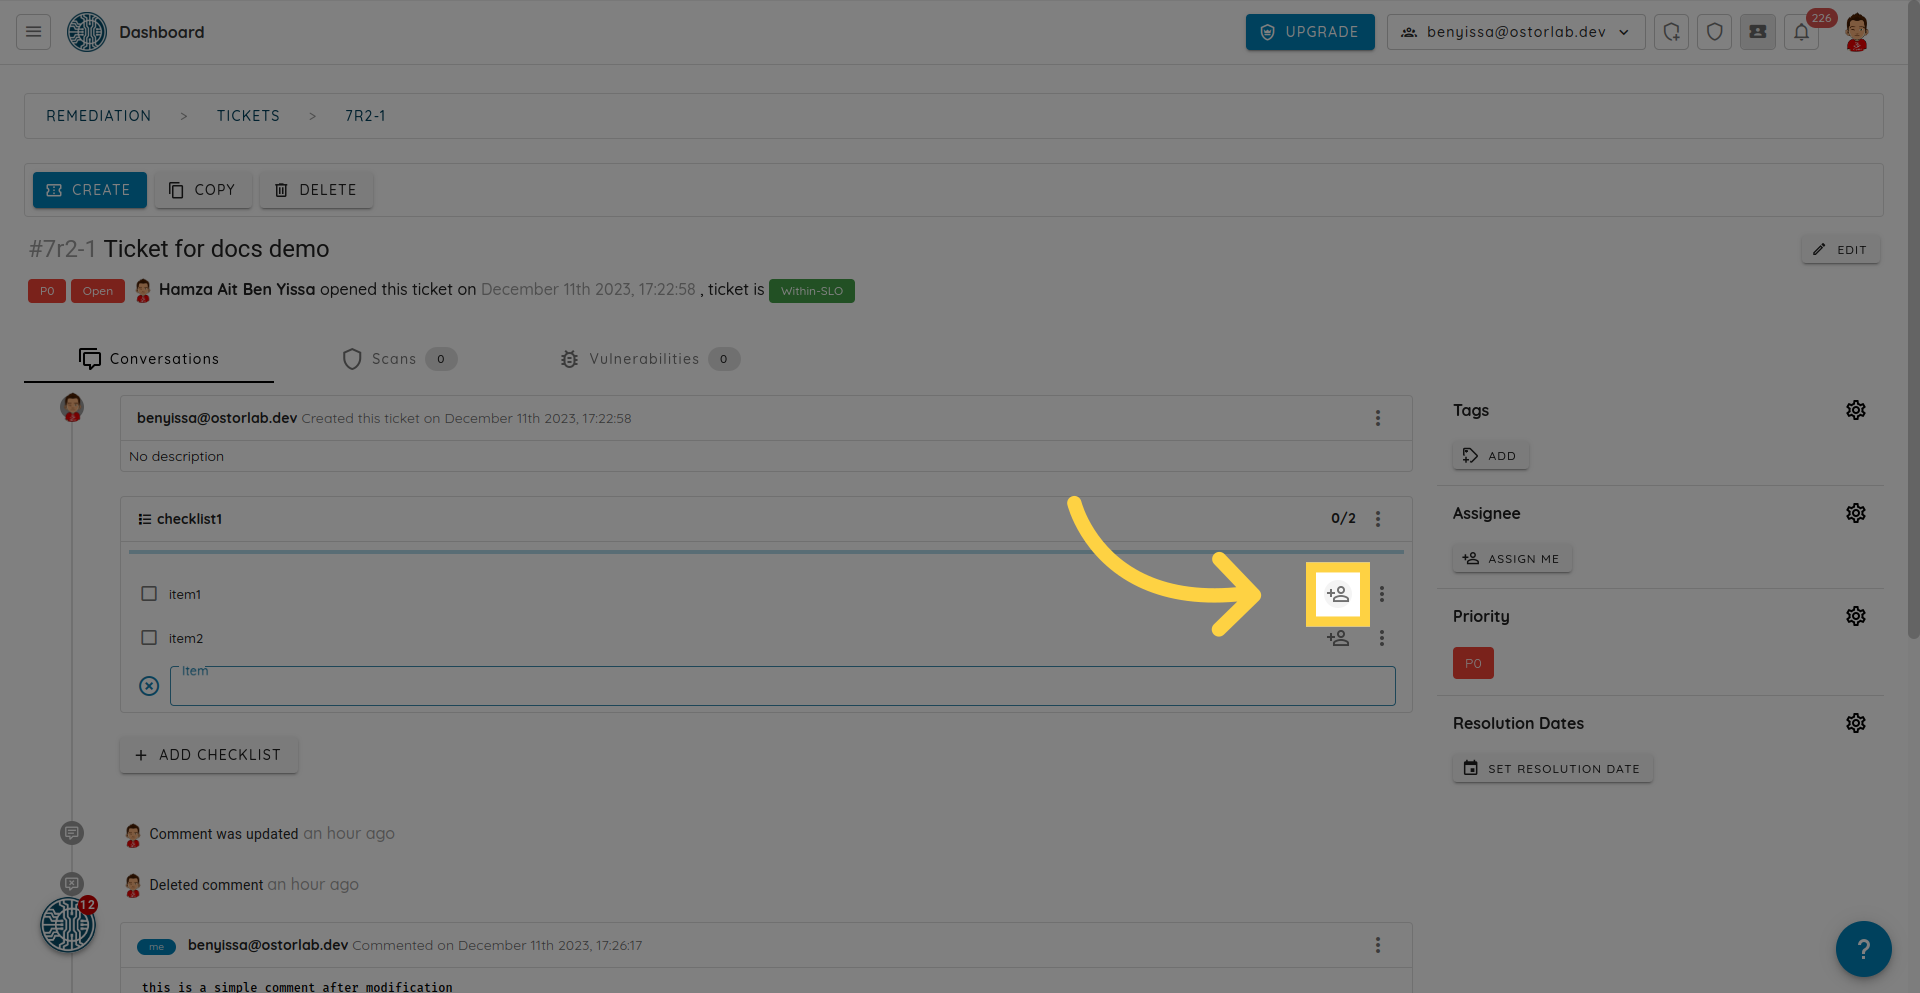The height and width of the screenshot is (993, 1920).
Task: Click the ADD CHECKLIST button
Action: [209, 755]
